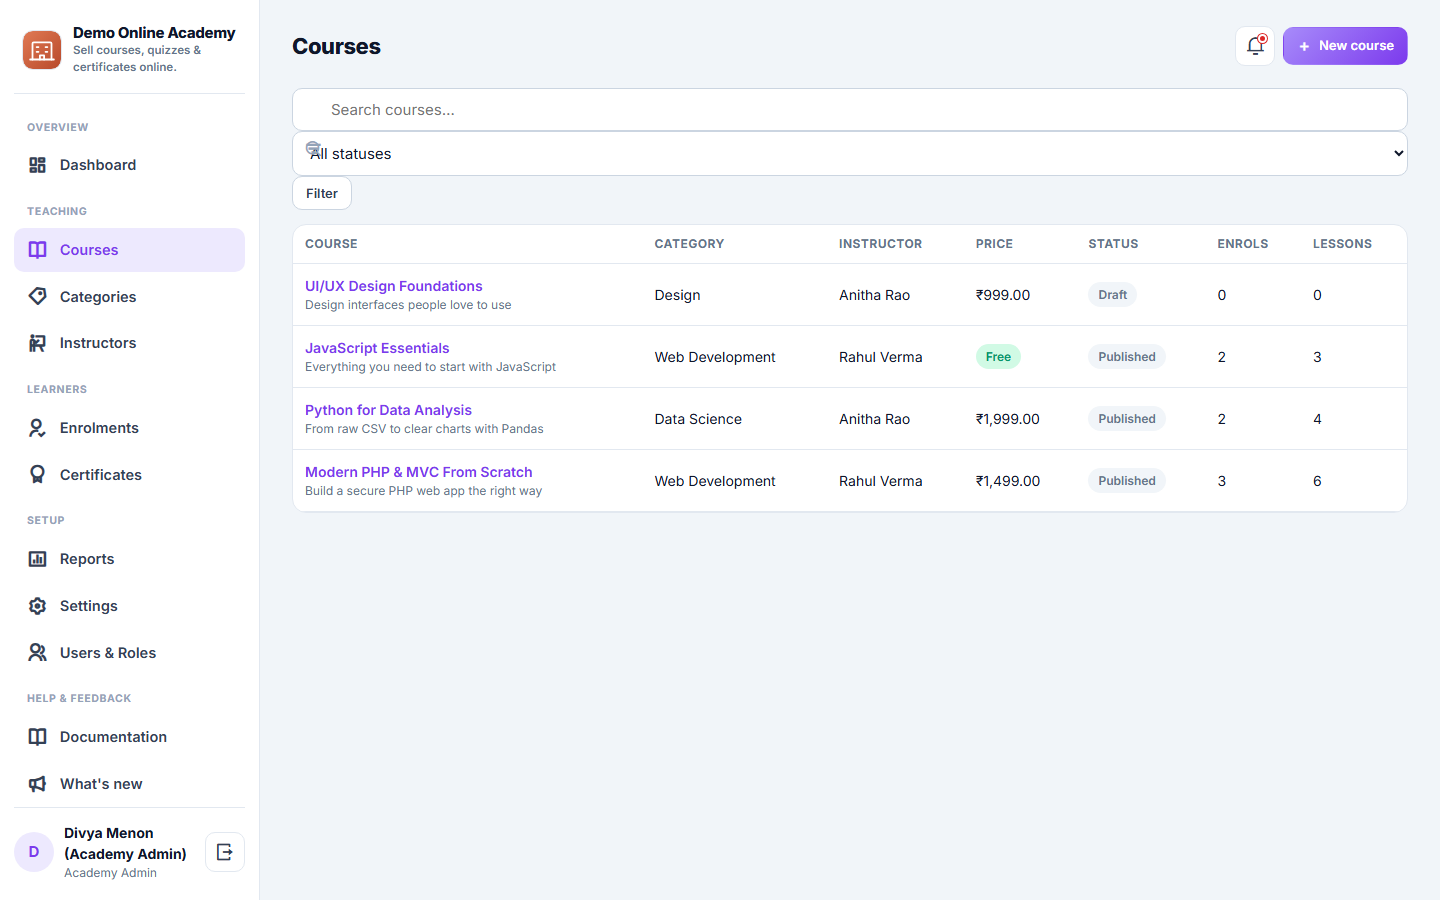Open the All statuses dropdown

pos(850,154)
